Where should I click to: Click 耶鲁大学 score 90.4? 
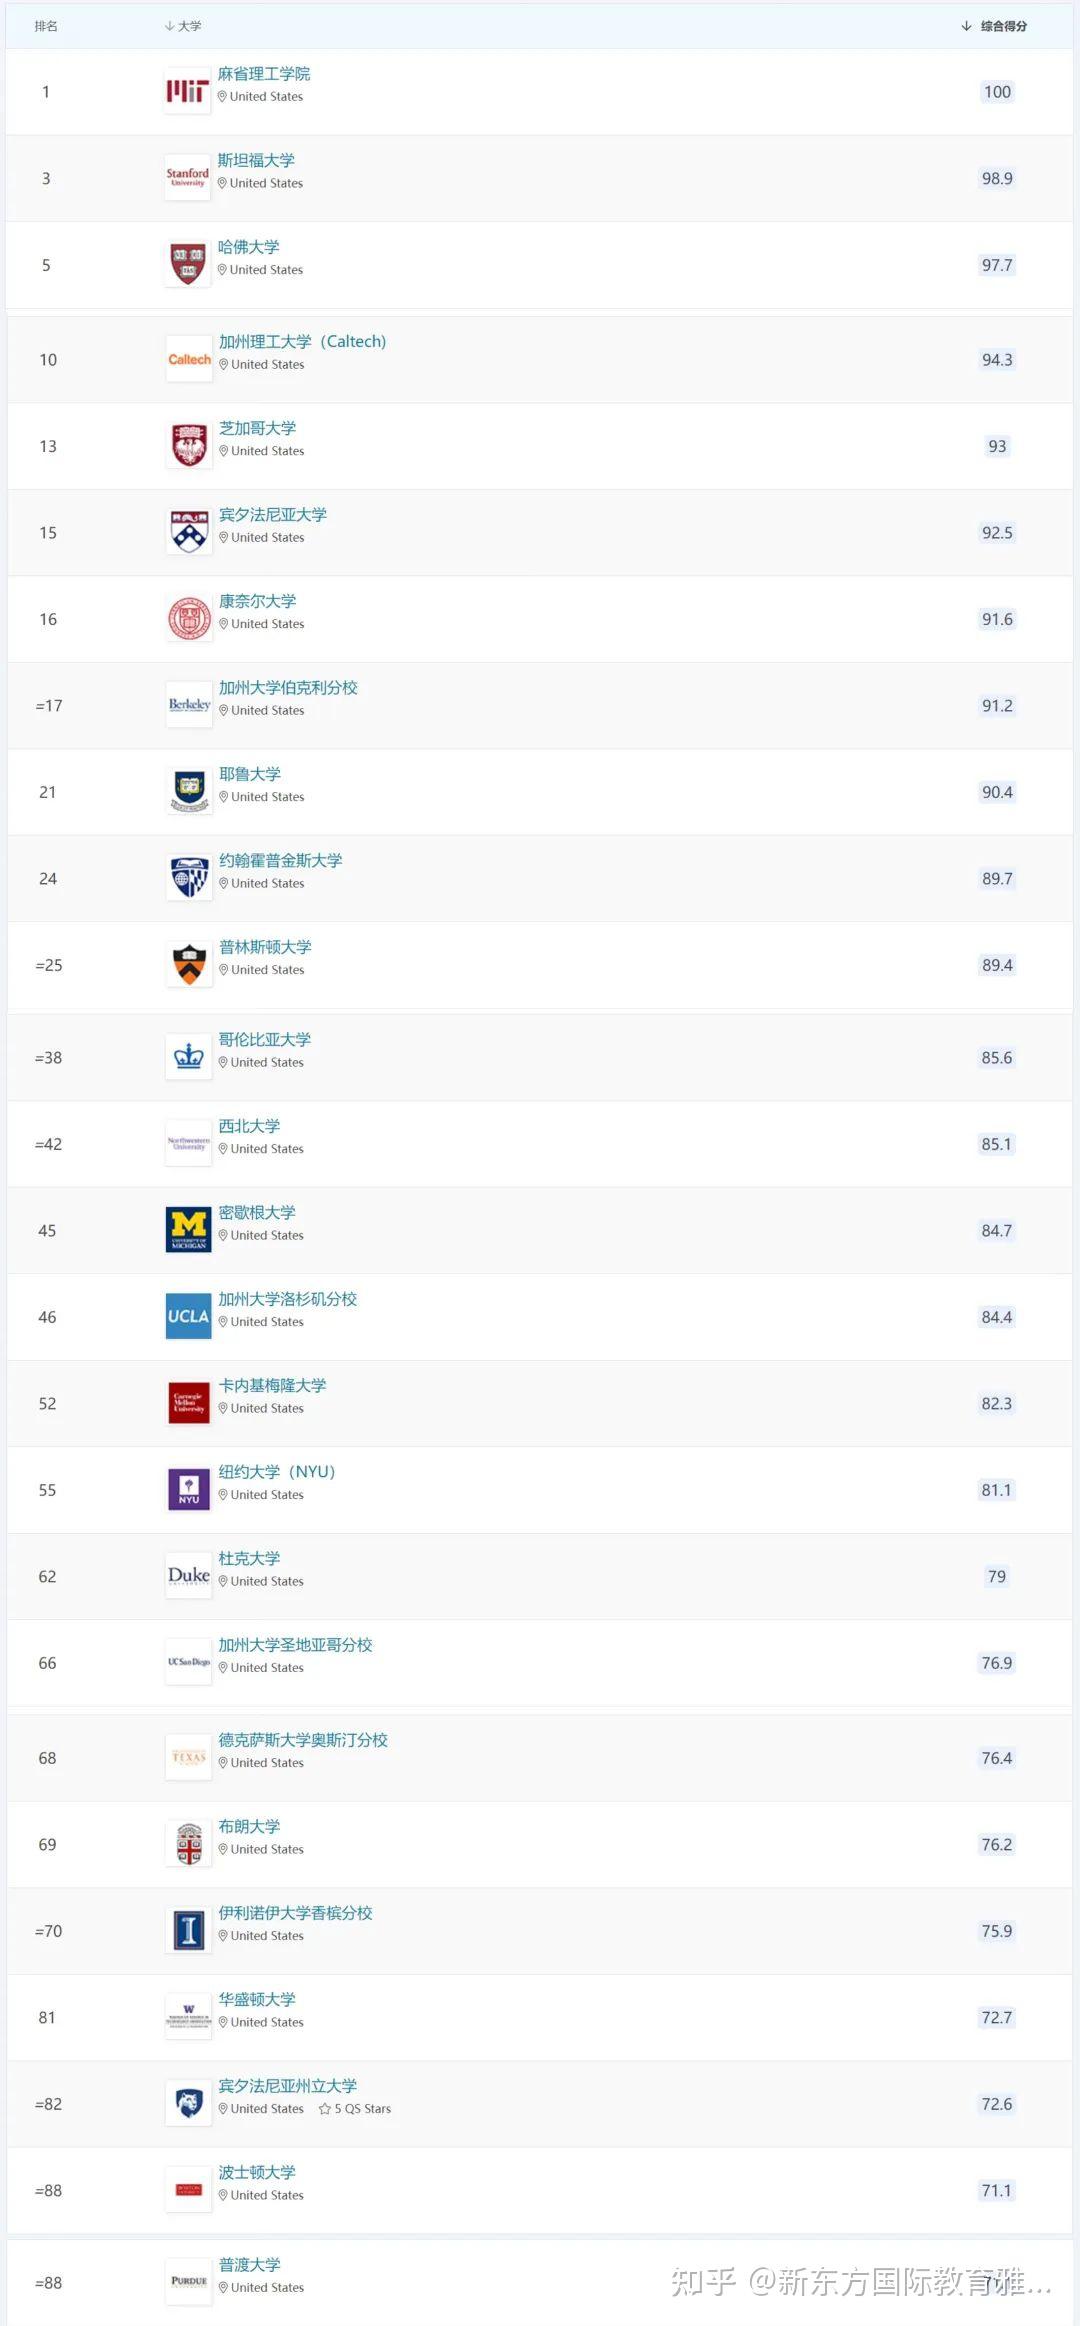[997, 792]
